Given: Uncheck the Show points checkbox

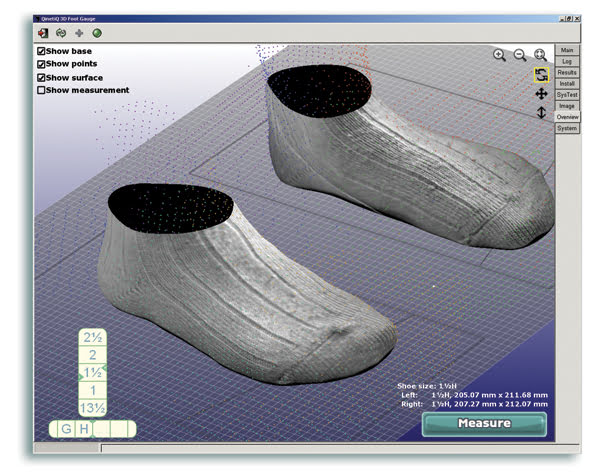Looking at the screenshot, I should (41, 64).
